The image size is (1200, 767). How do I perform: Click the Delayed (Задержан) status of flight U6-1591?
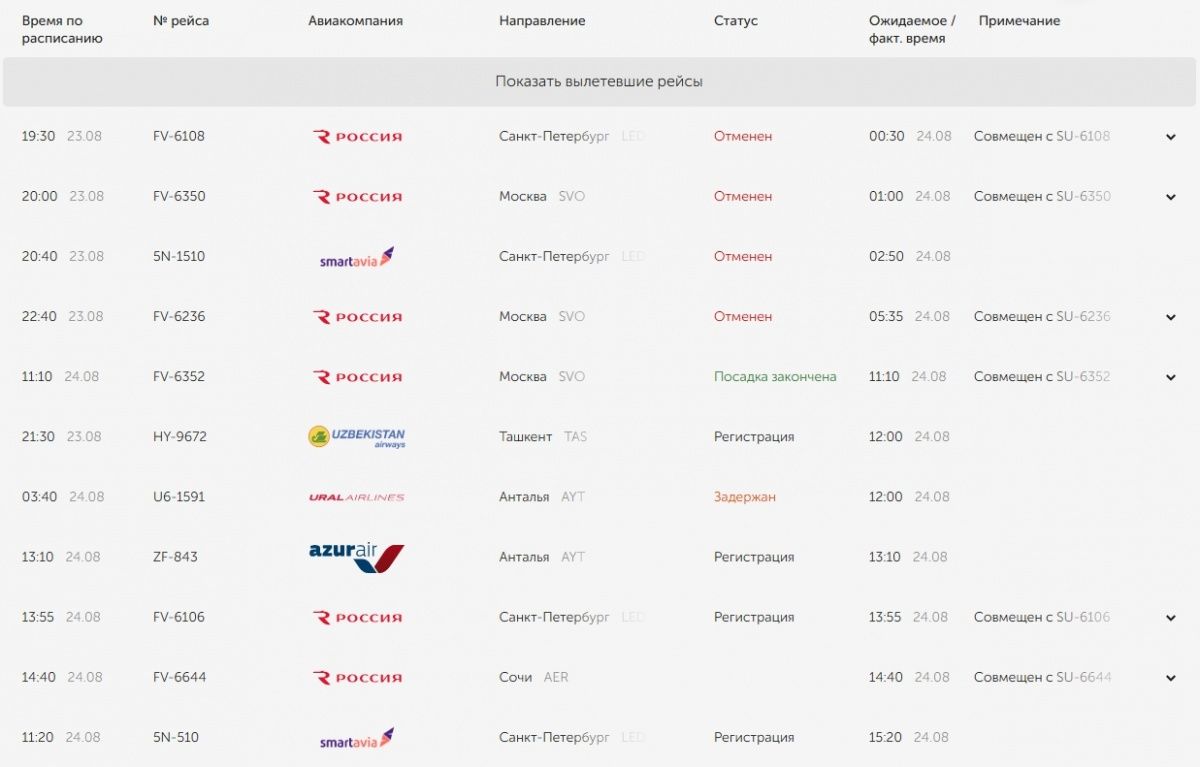click(x=745, y=497)
